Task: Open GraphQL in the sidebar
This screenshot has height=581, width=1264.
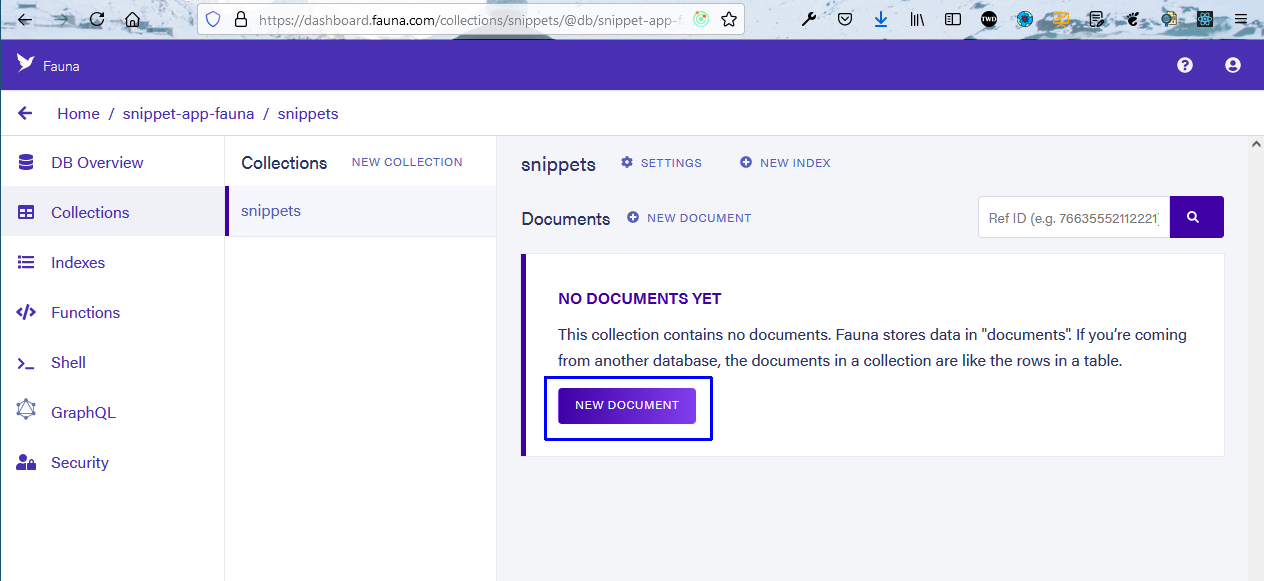Action: [x=112, y=412]
